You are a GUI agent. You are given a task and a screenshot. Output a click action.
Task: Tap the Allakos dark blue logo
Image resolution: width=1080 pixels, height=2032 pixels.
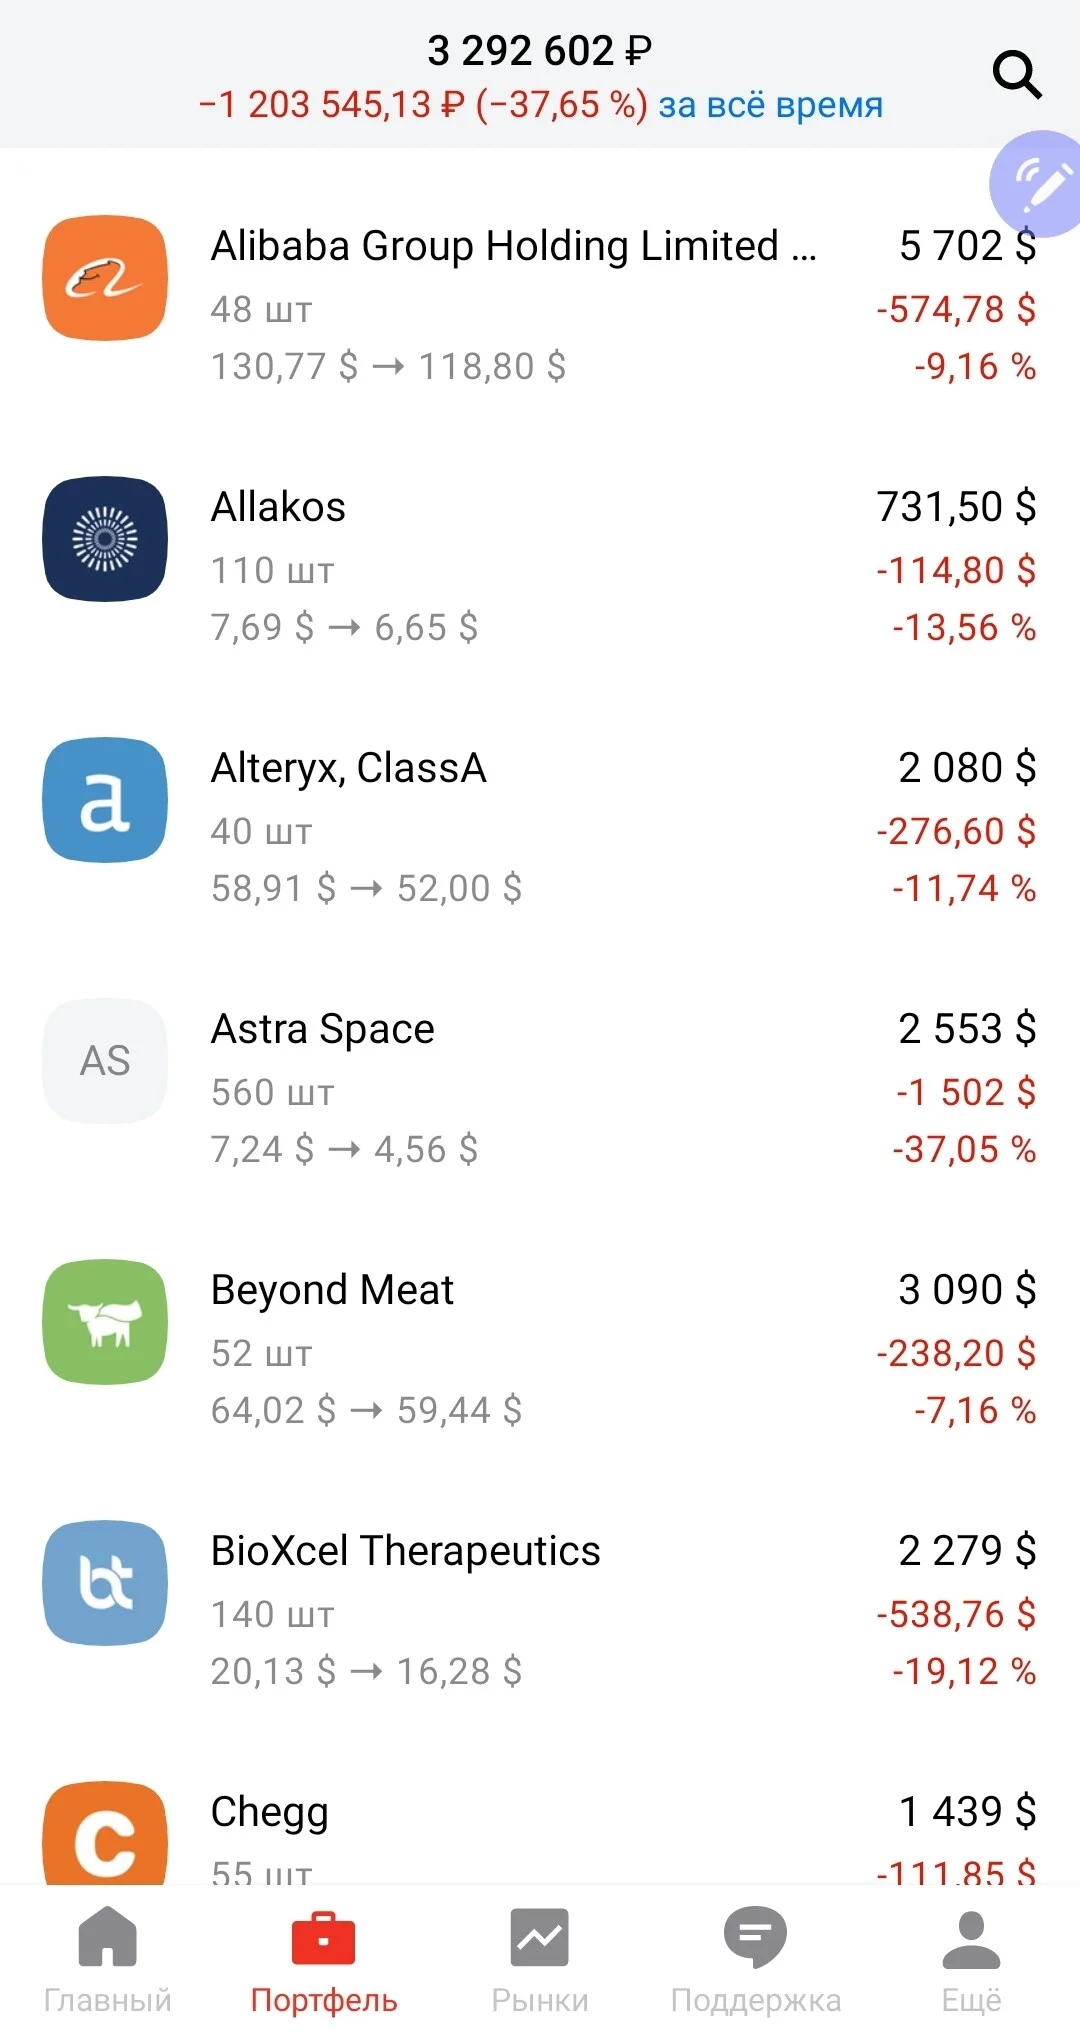(105, 539)
